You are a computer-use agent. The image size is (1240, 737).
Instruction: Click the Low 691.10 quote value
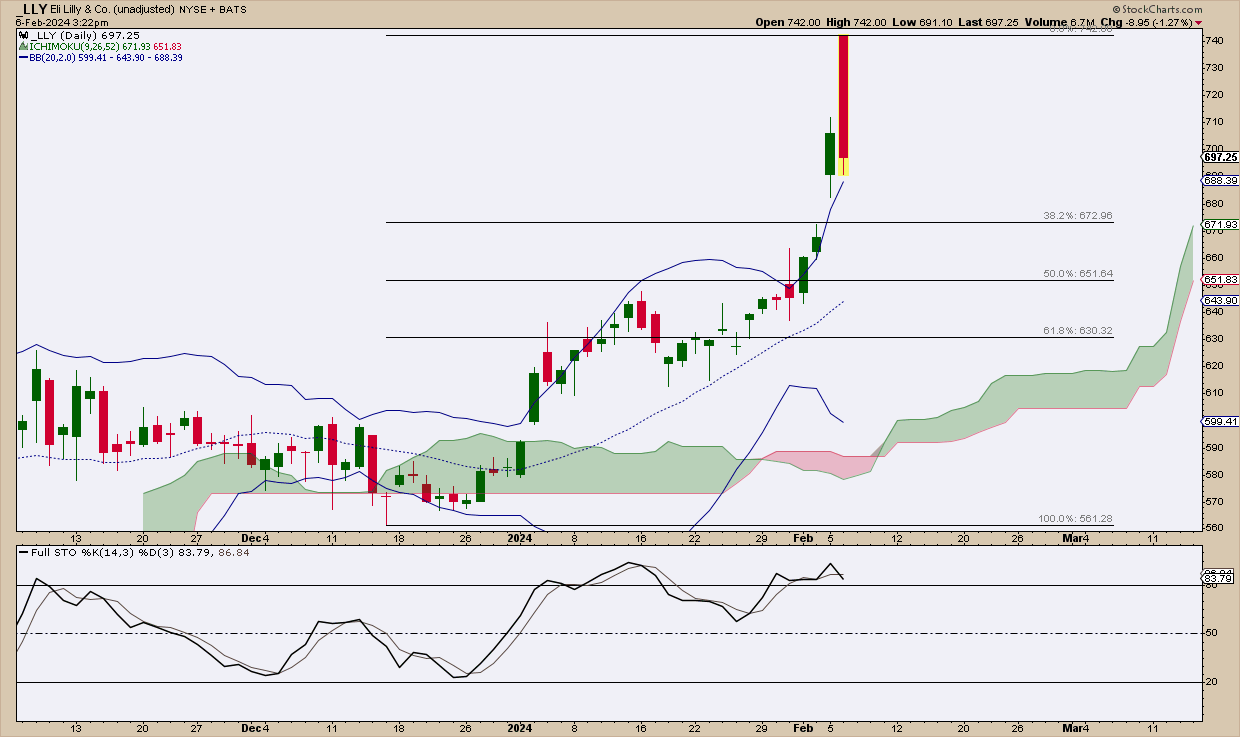click(920, 22)
